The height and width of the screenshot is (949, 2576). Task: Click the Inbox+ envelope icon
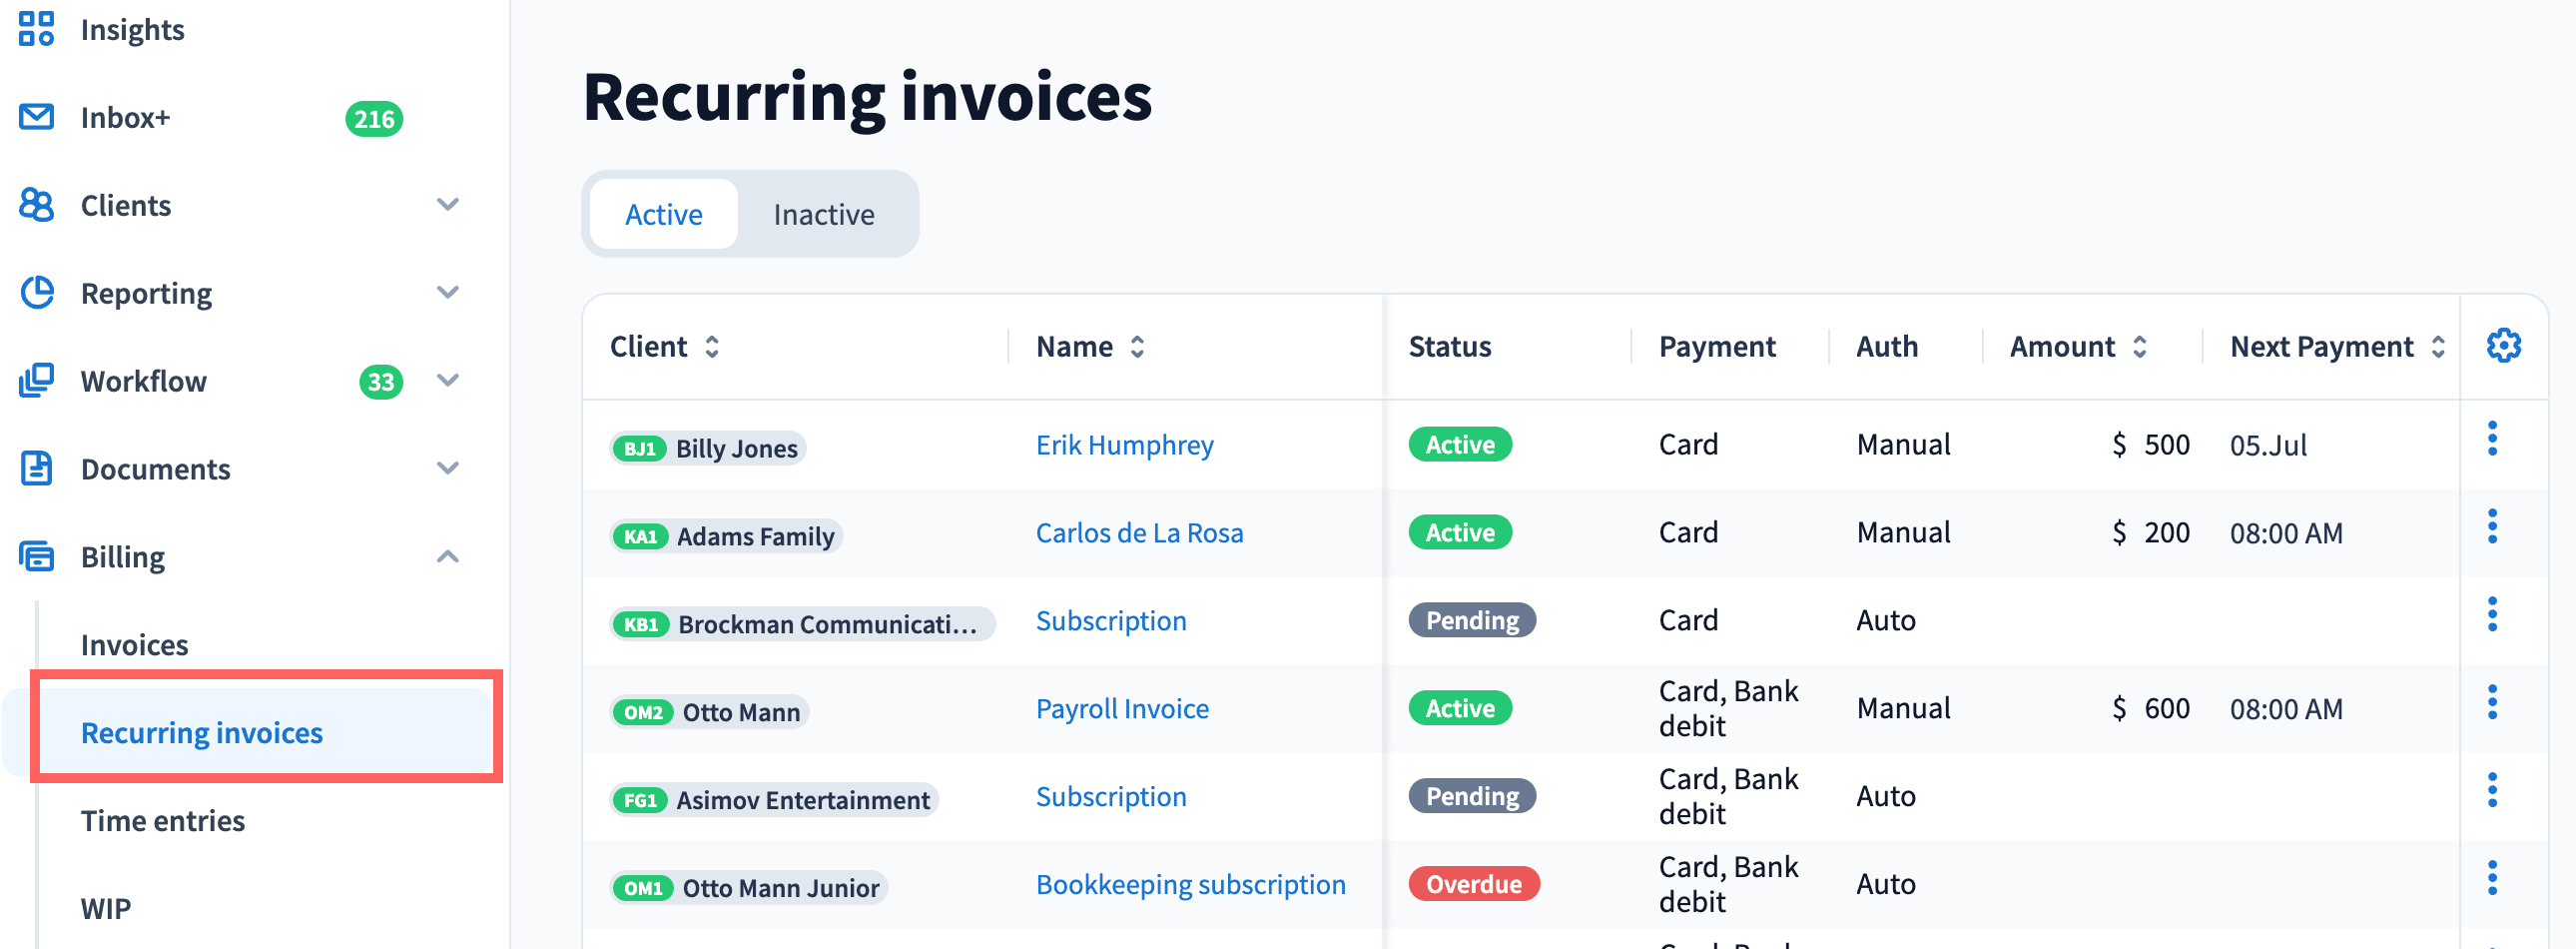(x=36, y=117)
